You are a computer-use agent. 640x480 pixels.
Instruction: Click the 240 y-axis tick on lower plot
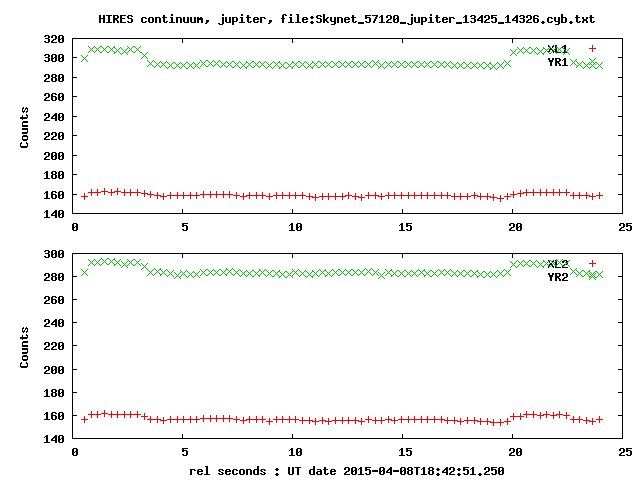(54, 323)
